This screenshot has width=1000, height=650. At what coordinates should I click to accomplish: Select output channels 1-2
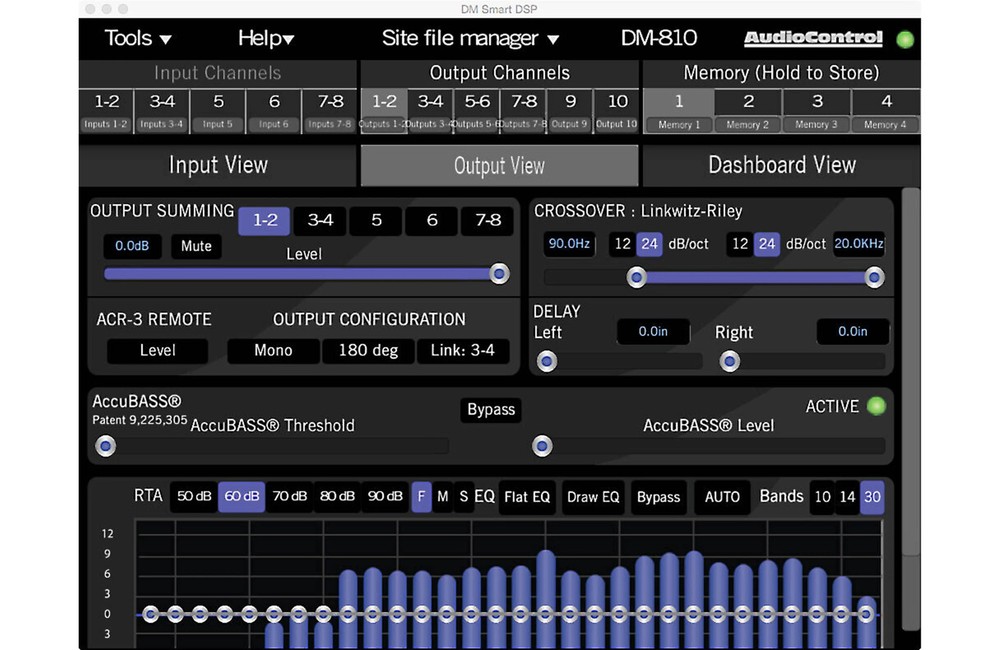tap(384, 111)
